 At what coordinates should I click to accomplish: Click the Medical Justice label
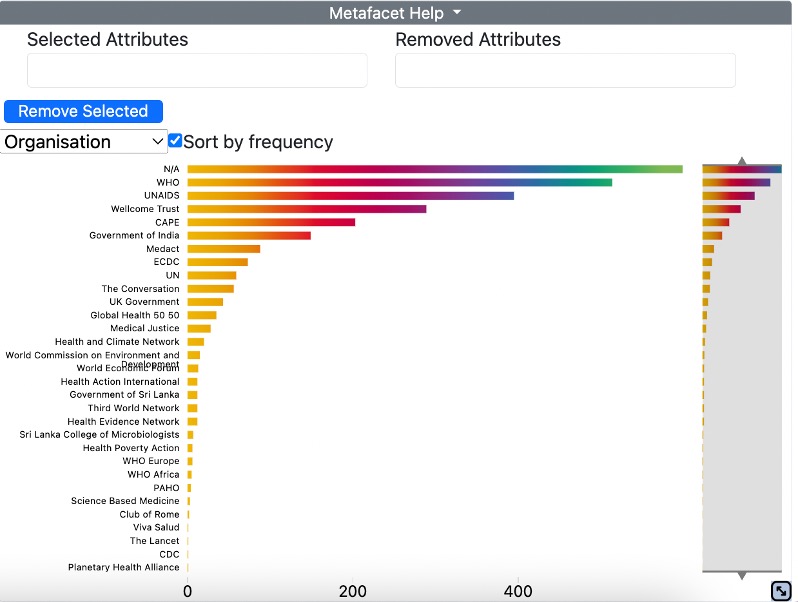pos(145,328)
